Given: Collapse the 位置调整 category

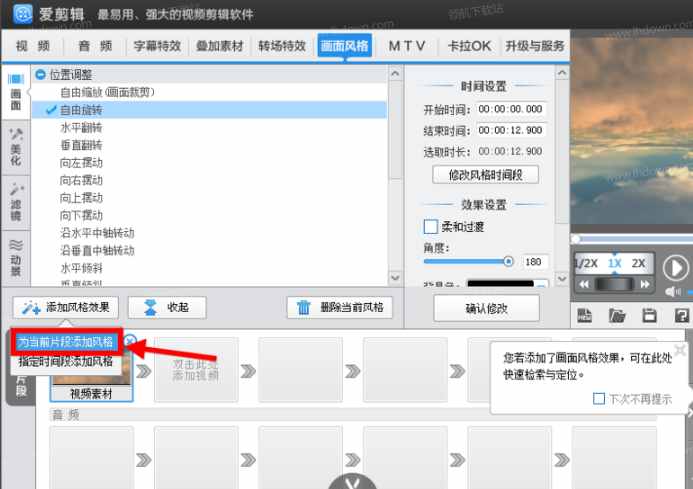Looking at the screenshot, I should click(40, 74).
